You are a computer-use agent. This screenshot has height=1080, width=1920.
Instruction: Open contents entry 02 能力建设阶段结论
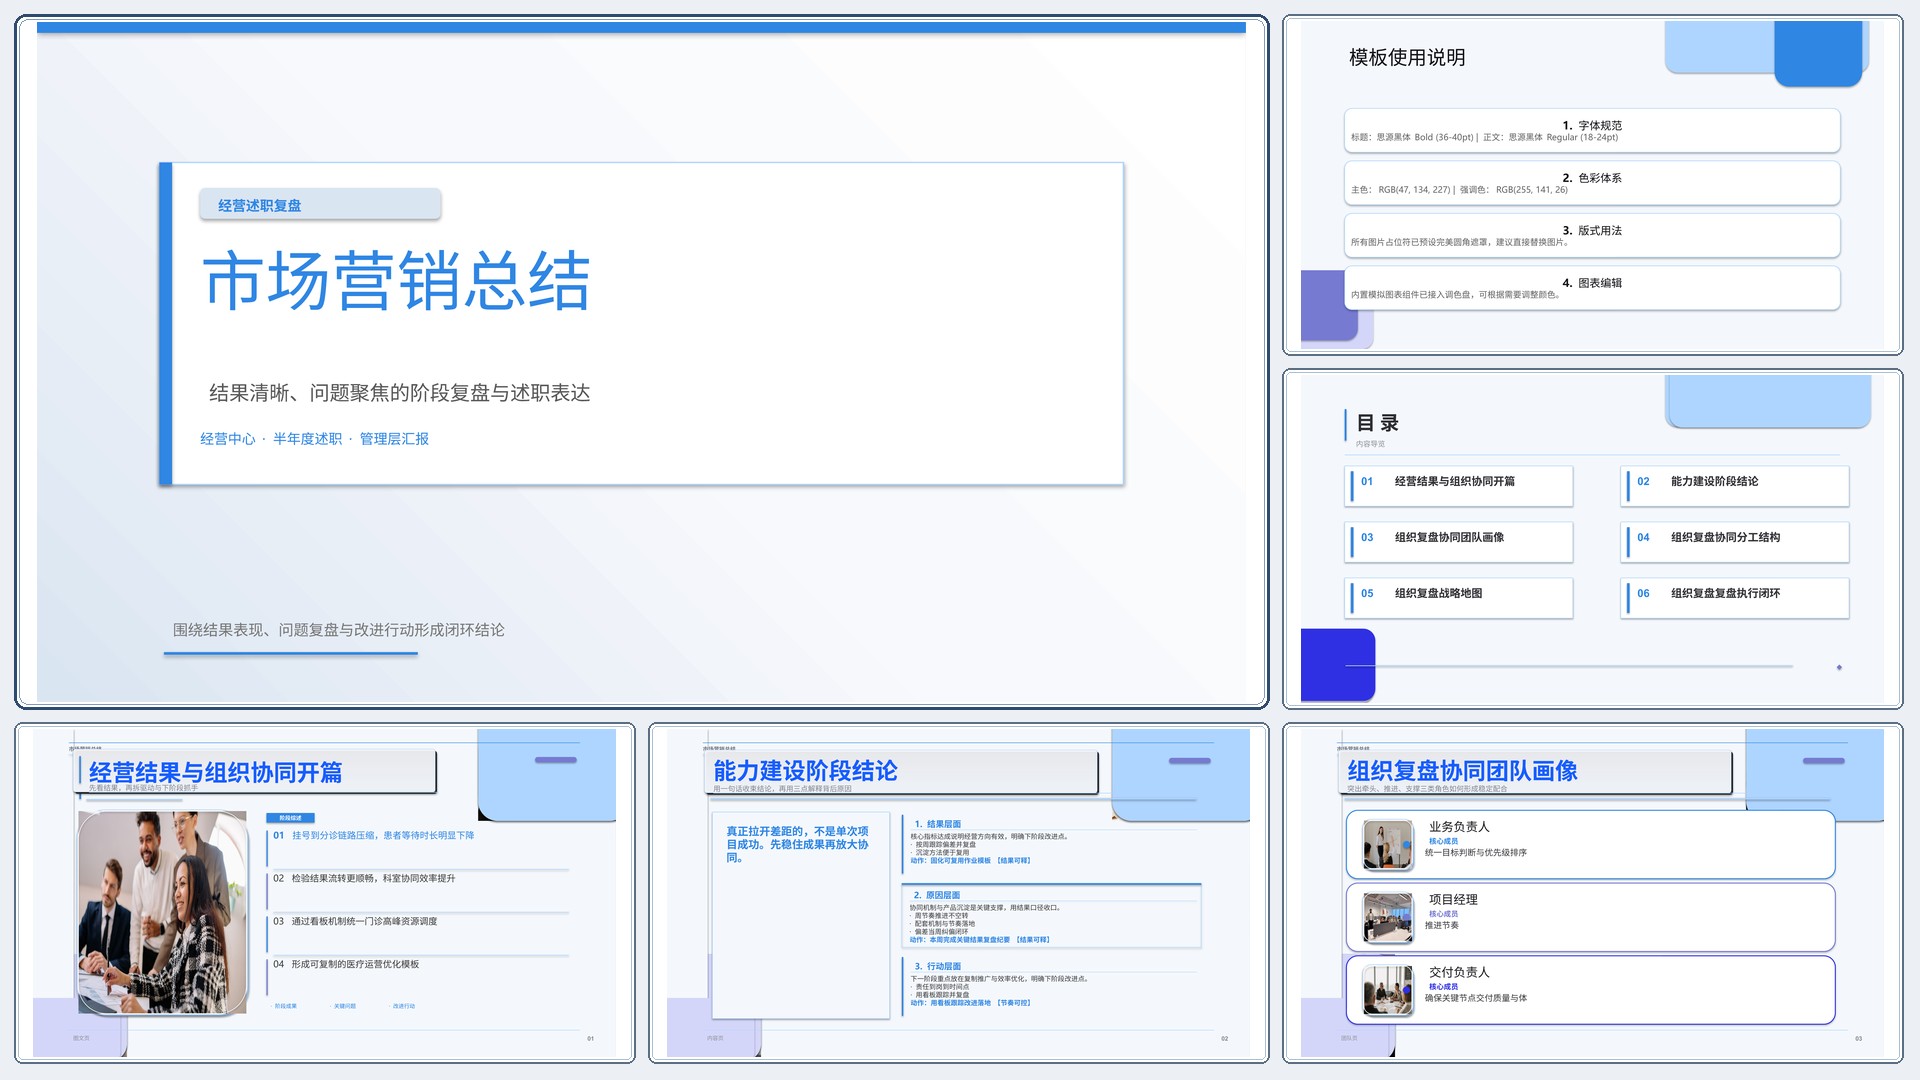tap(1736, 486)
